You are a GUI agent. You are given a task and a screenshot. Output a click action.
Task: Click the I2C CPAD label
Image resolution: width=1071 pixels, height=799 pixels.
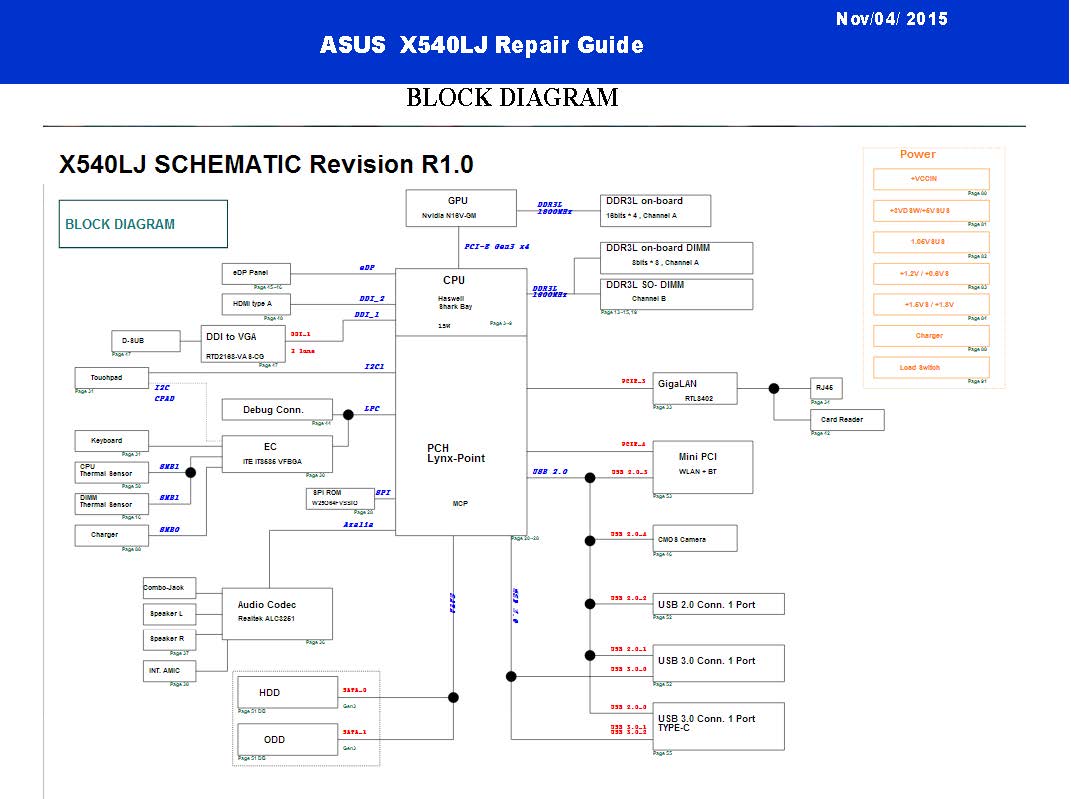pyautogui.click(x=164, y=393)
